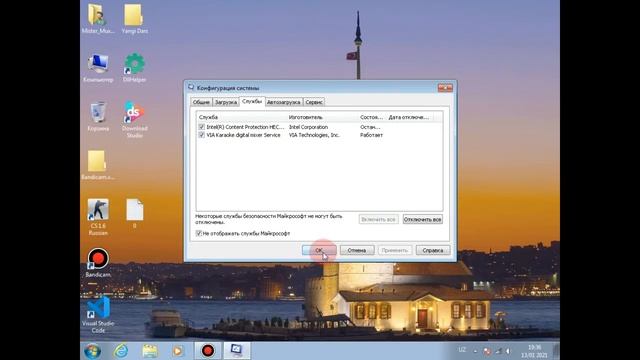Click the Включить все button
The width and height of the screenshot is (640, 360).
[x=378, y=219]
